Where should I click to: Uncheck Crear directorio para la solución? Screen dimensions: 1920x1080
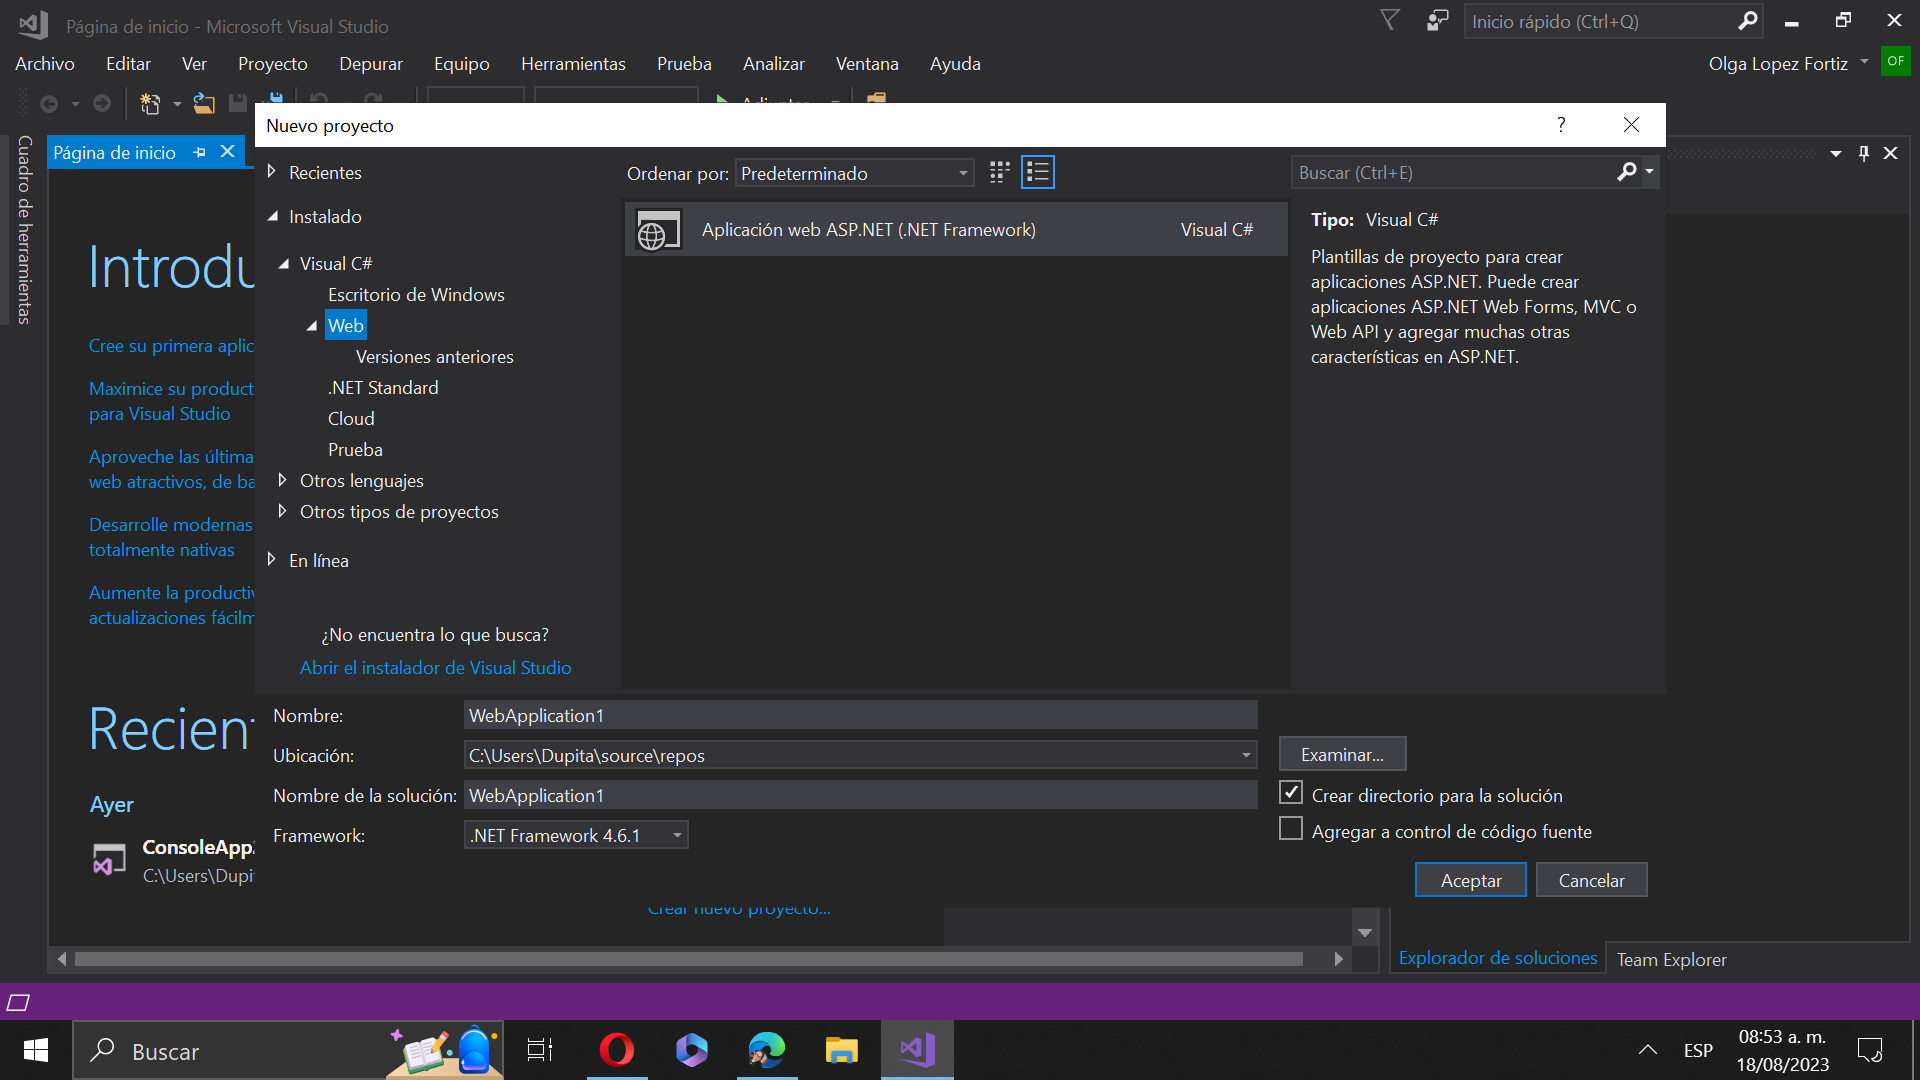tap(1291, 794)
